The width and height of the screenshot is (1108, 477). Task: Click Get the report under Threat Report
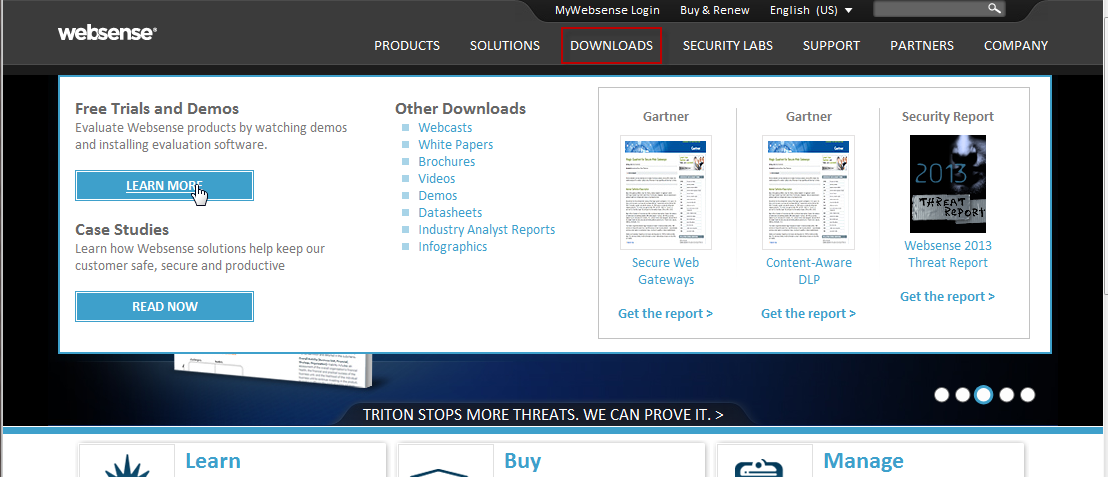947,297
